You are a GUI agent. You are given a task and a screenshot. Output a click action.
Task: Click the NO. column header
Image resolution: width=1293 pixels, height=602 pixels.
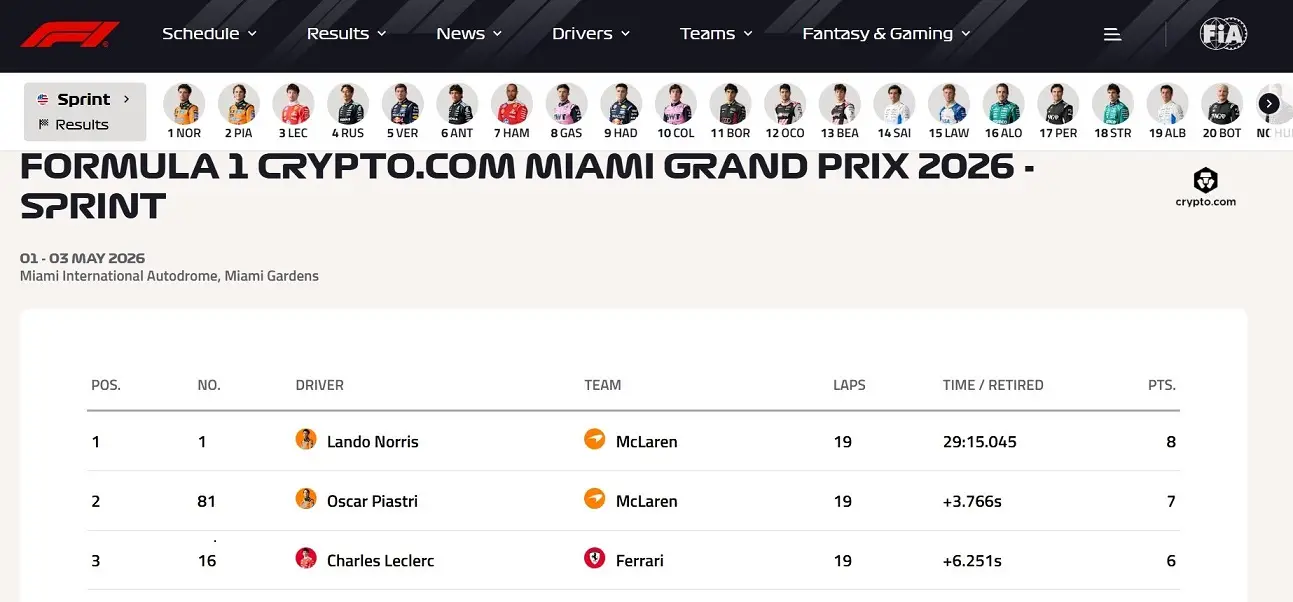[x=209, y=385]
